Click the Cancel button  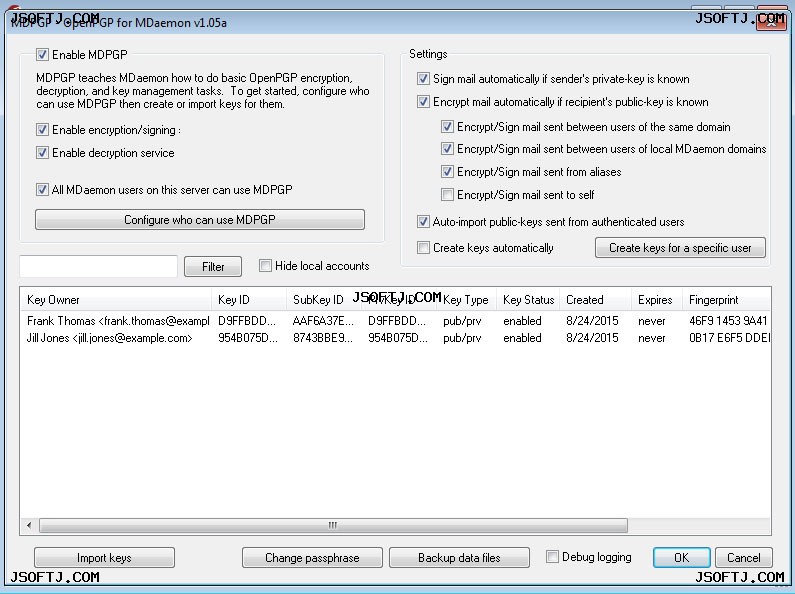(744, 558)
